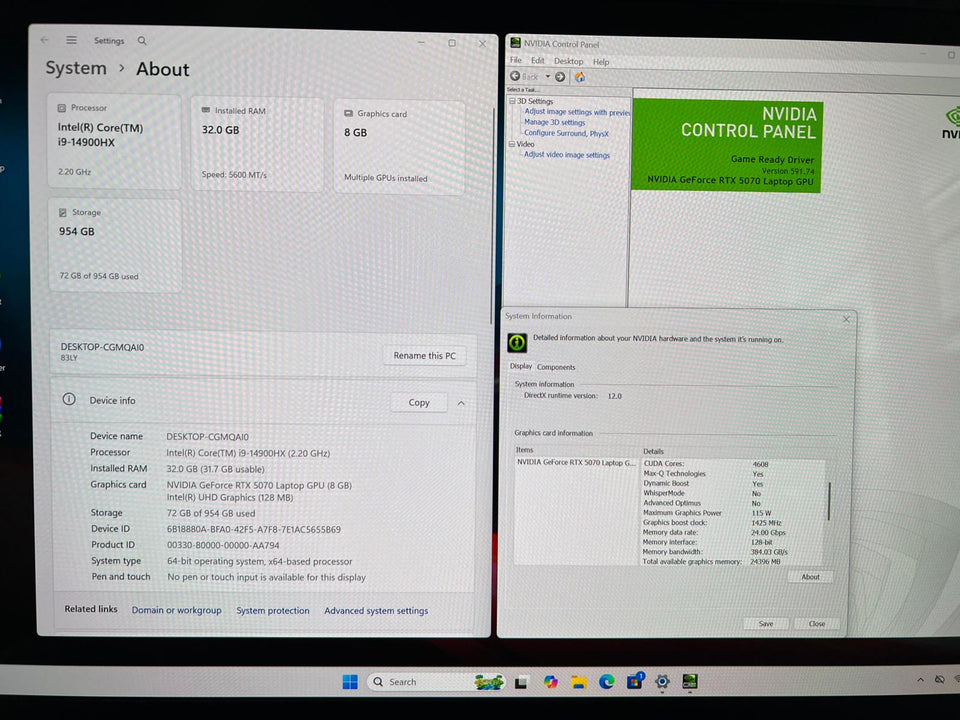Click Save in the System Information dialog
This screenshot has height=720, width=960.
tap(766, 623)
